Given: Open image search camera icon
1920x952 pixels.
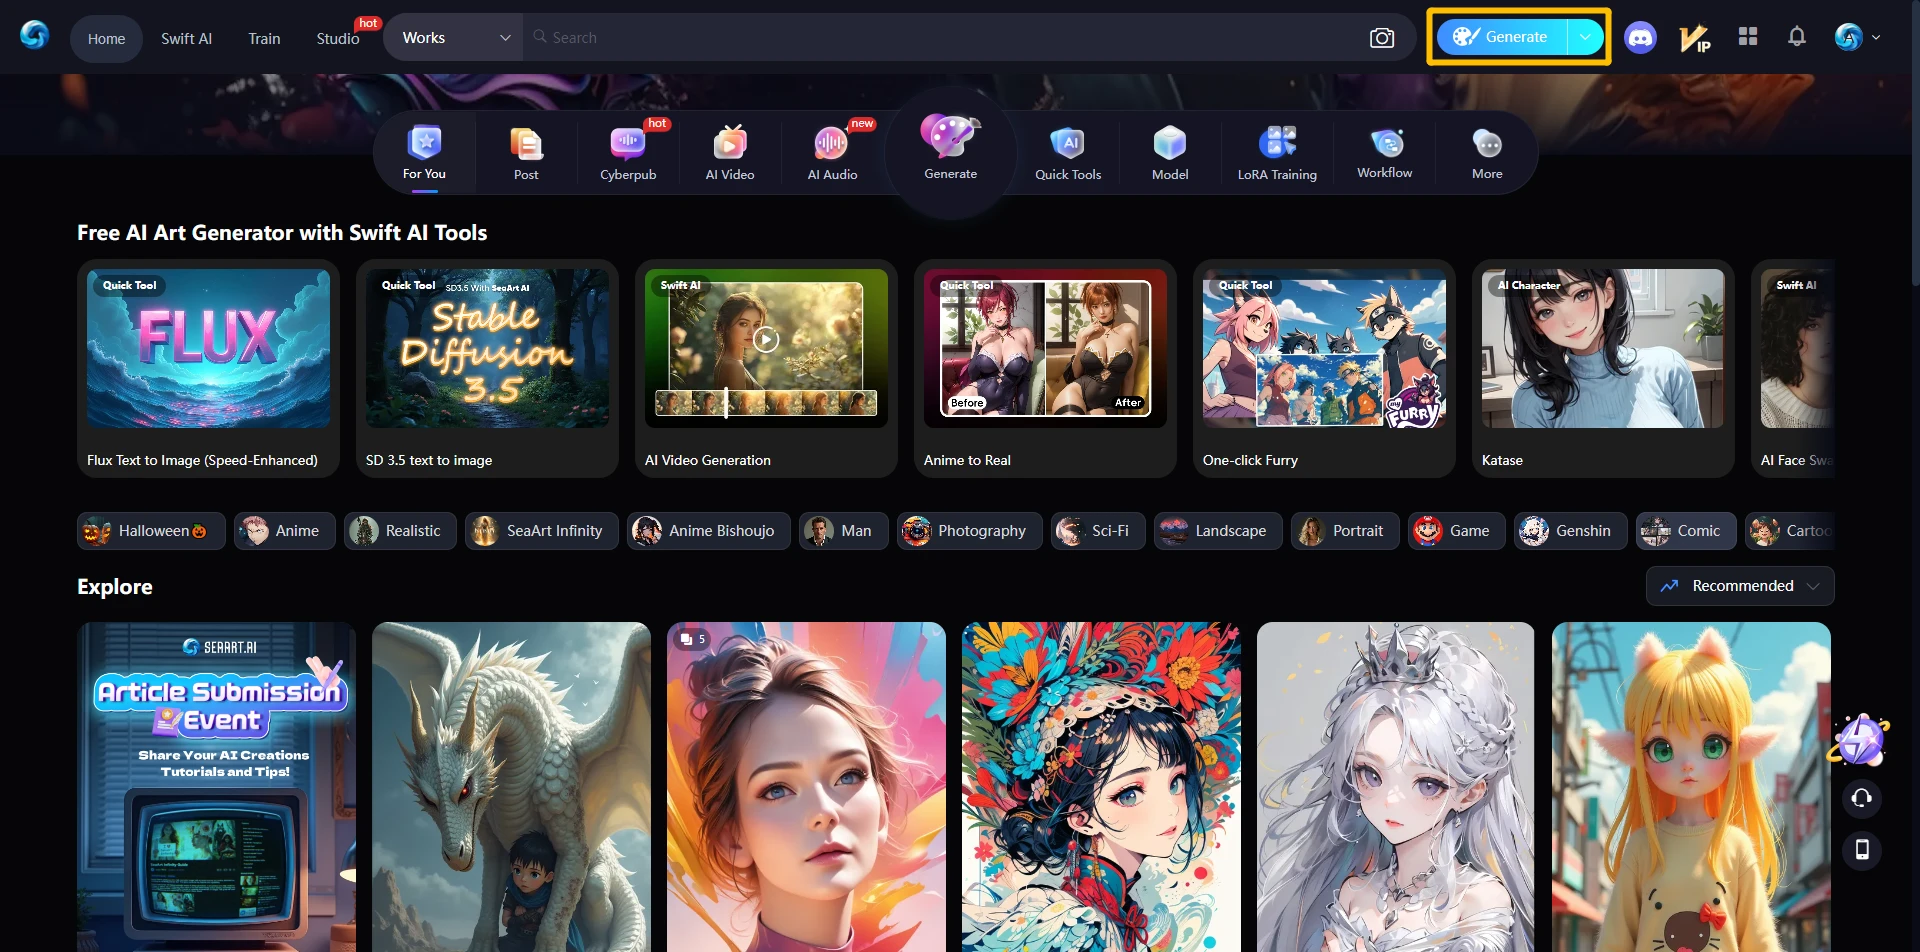Looking at the screenshot, I should [x=1382, y=38].
